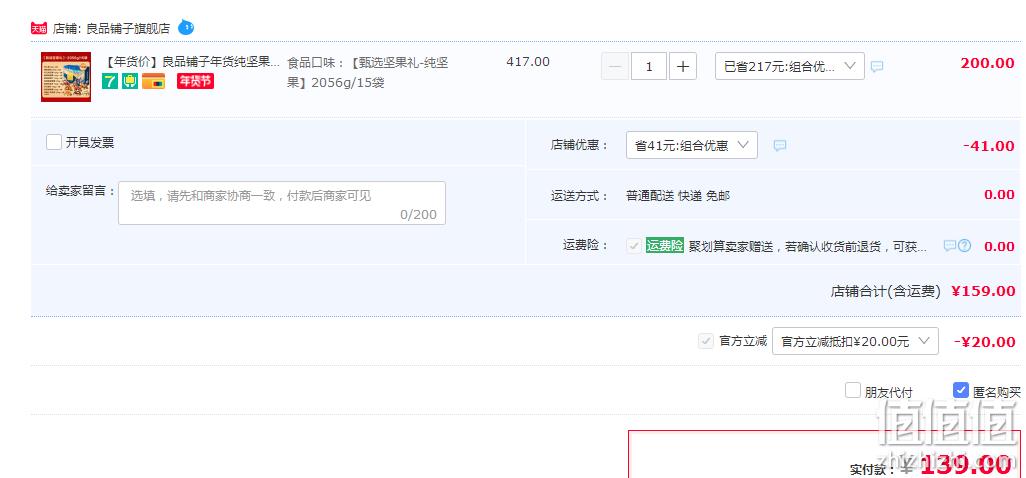
Task: Click the Tmall logo icon beside the store name
Action: (x=39, y=28)
